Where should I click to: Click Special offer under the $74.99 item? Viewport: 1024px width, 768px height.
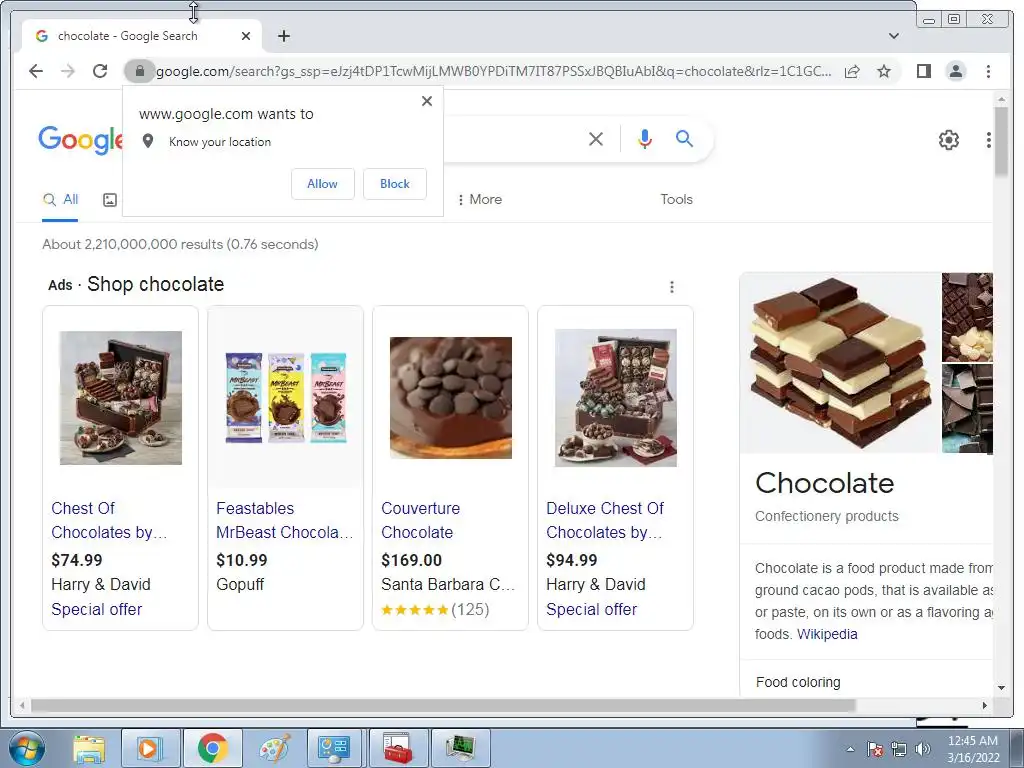point(97,609)
